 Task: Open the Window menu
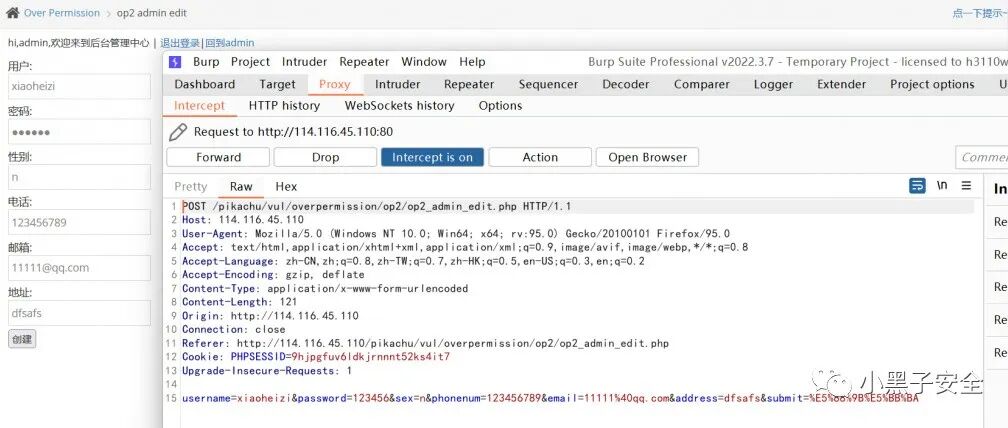(x=424, y=62)
